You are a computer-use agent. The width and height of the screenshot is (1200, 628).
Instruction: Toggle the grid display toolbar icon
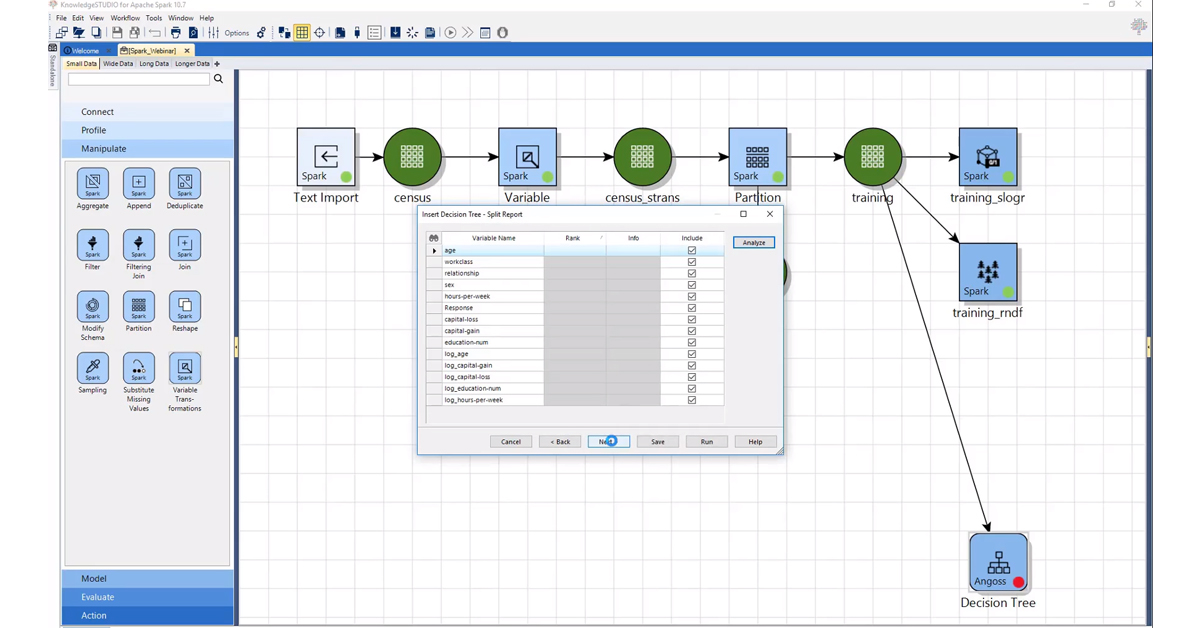302,33
